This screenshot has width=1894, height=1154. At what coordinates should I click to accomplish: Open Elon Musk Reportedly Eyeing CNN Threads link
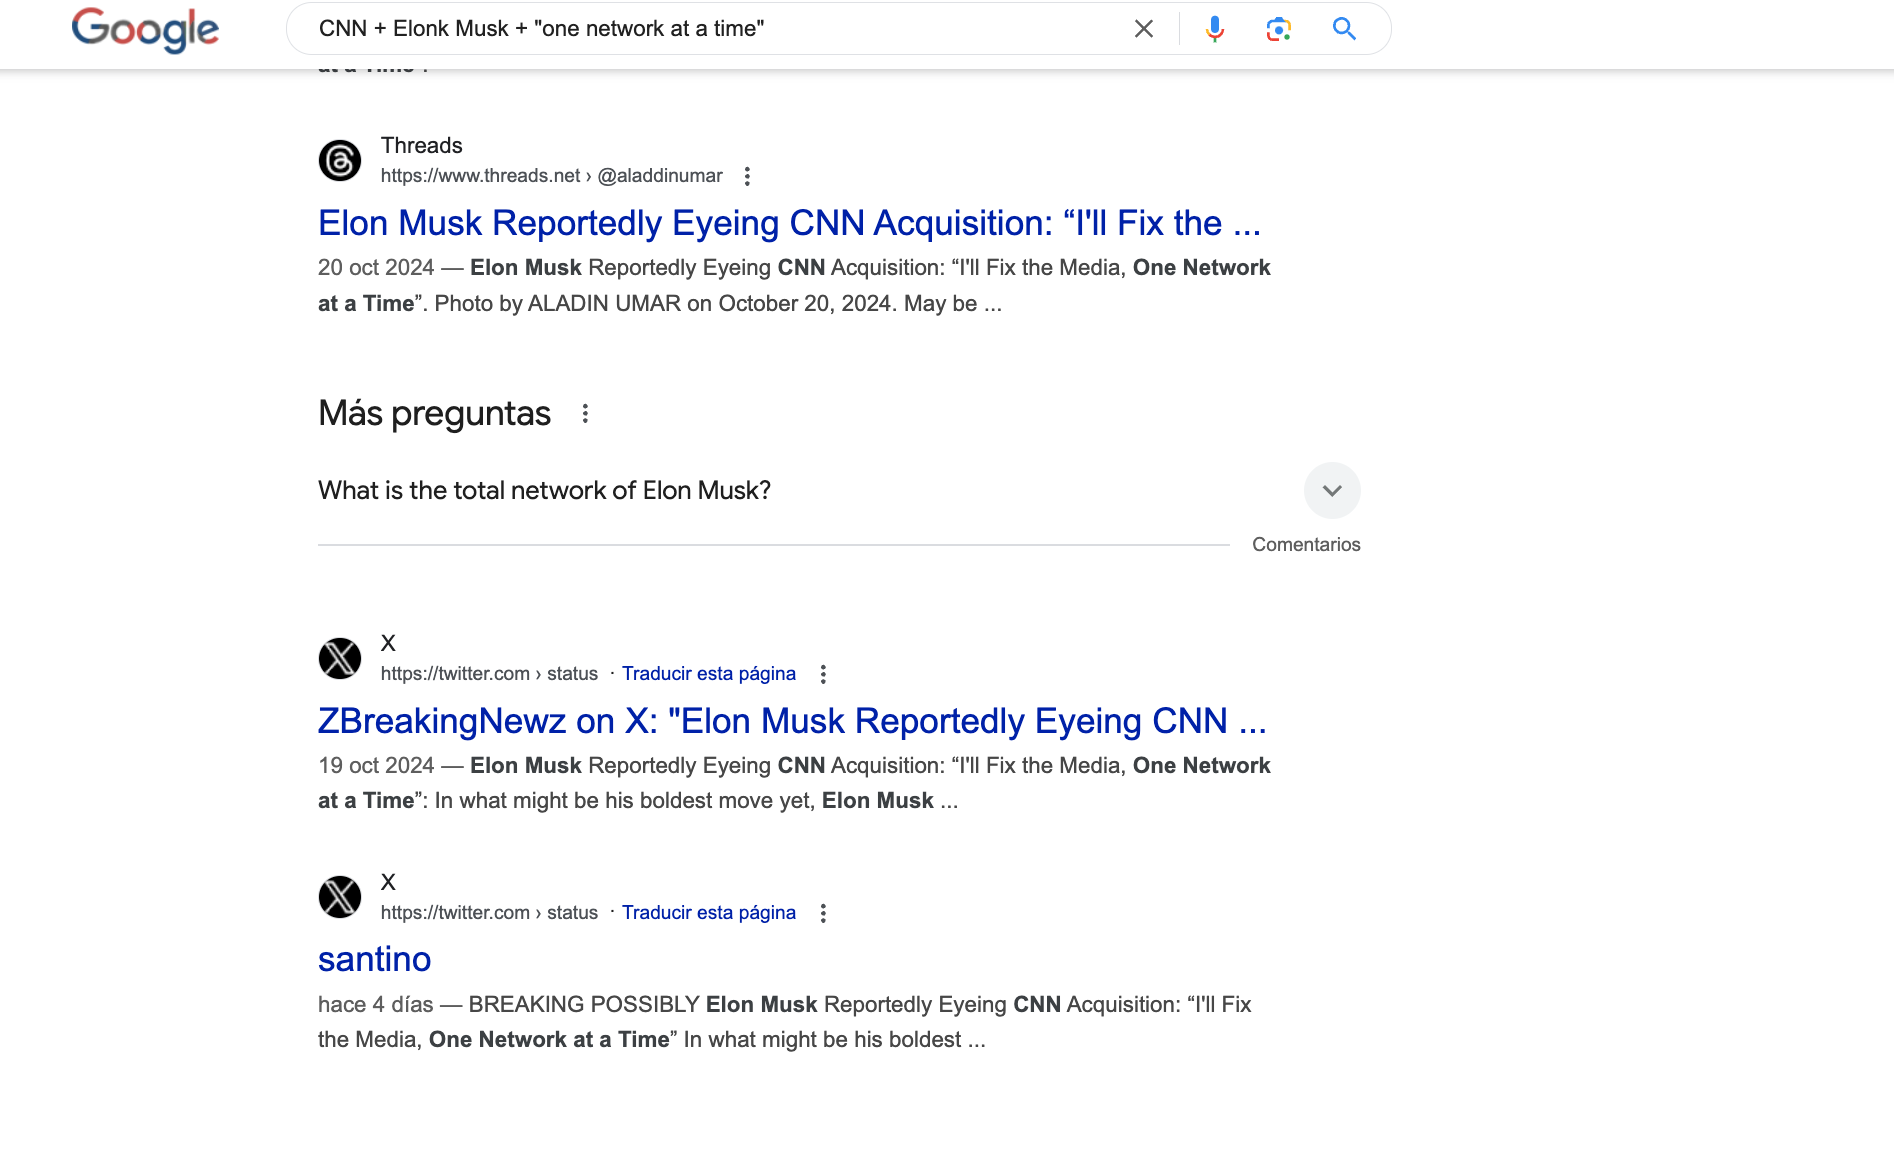tap(789, 223)
